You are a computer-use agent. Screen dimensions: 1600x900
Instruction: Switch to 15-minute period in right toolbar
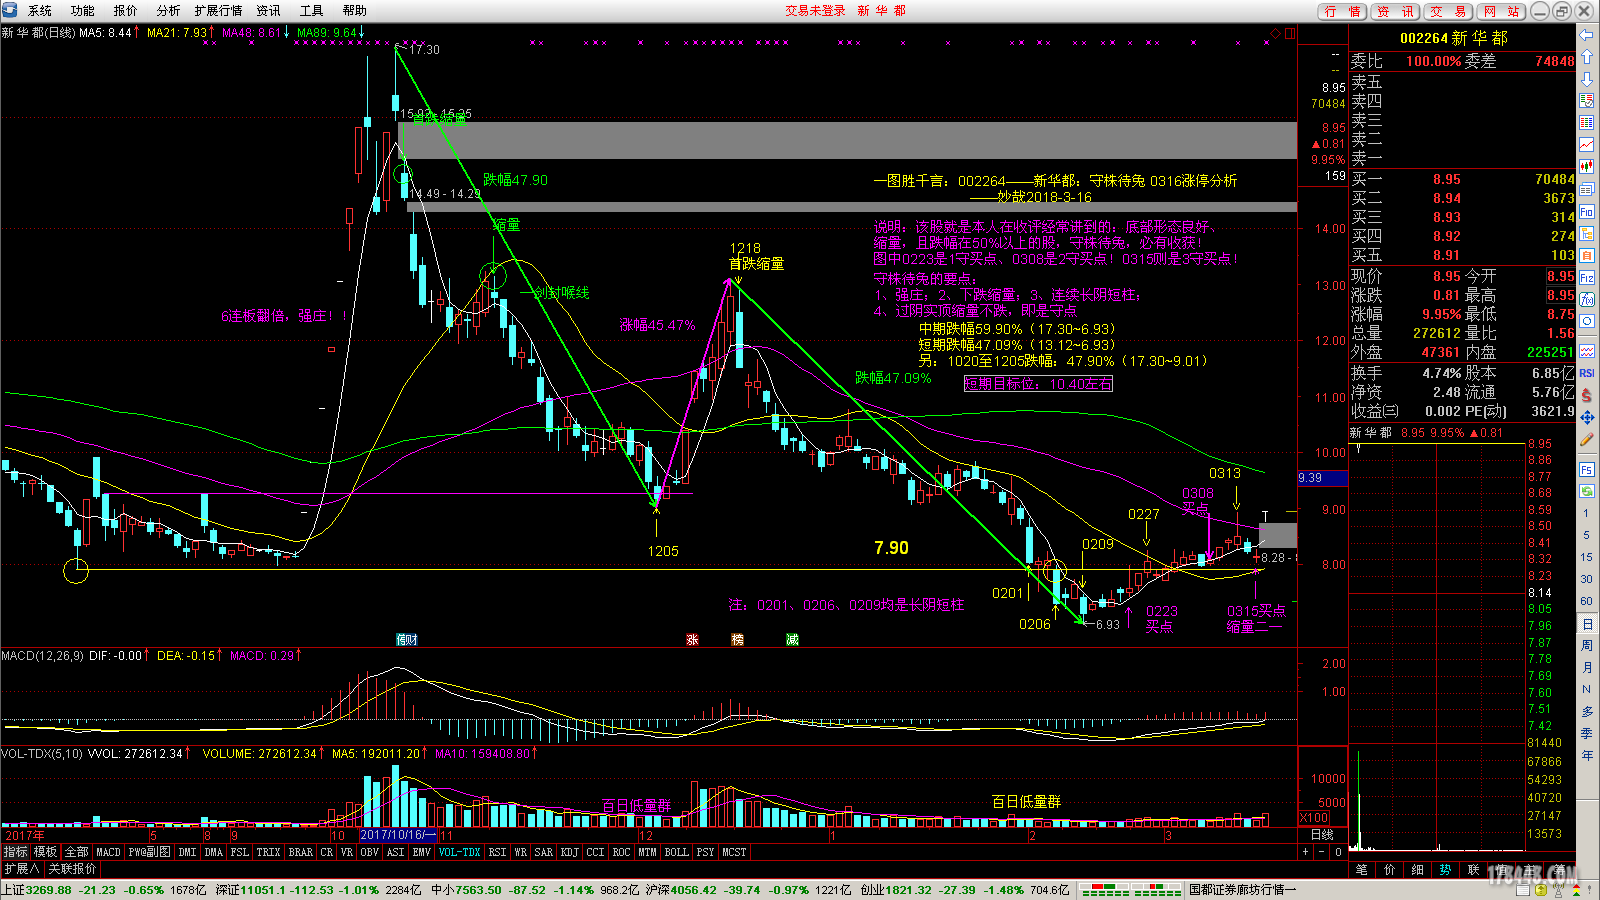pyautogui.click(x=1587, y=557)
